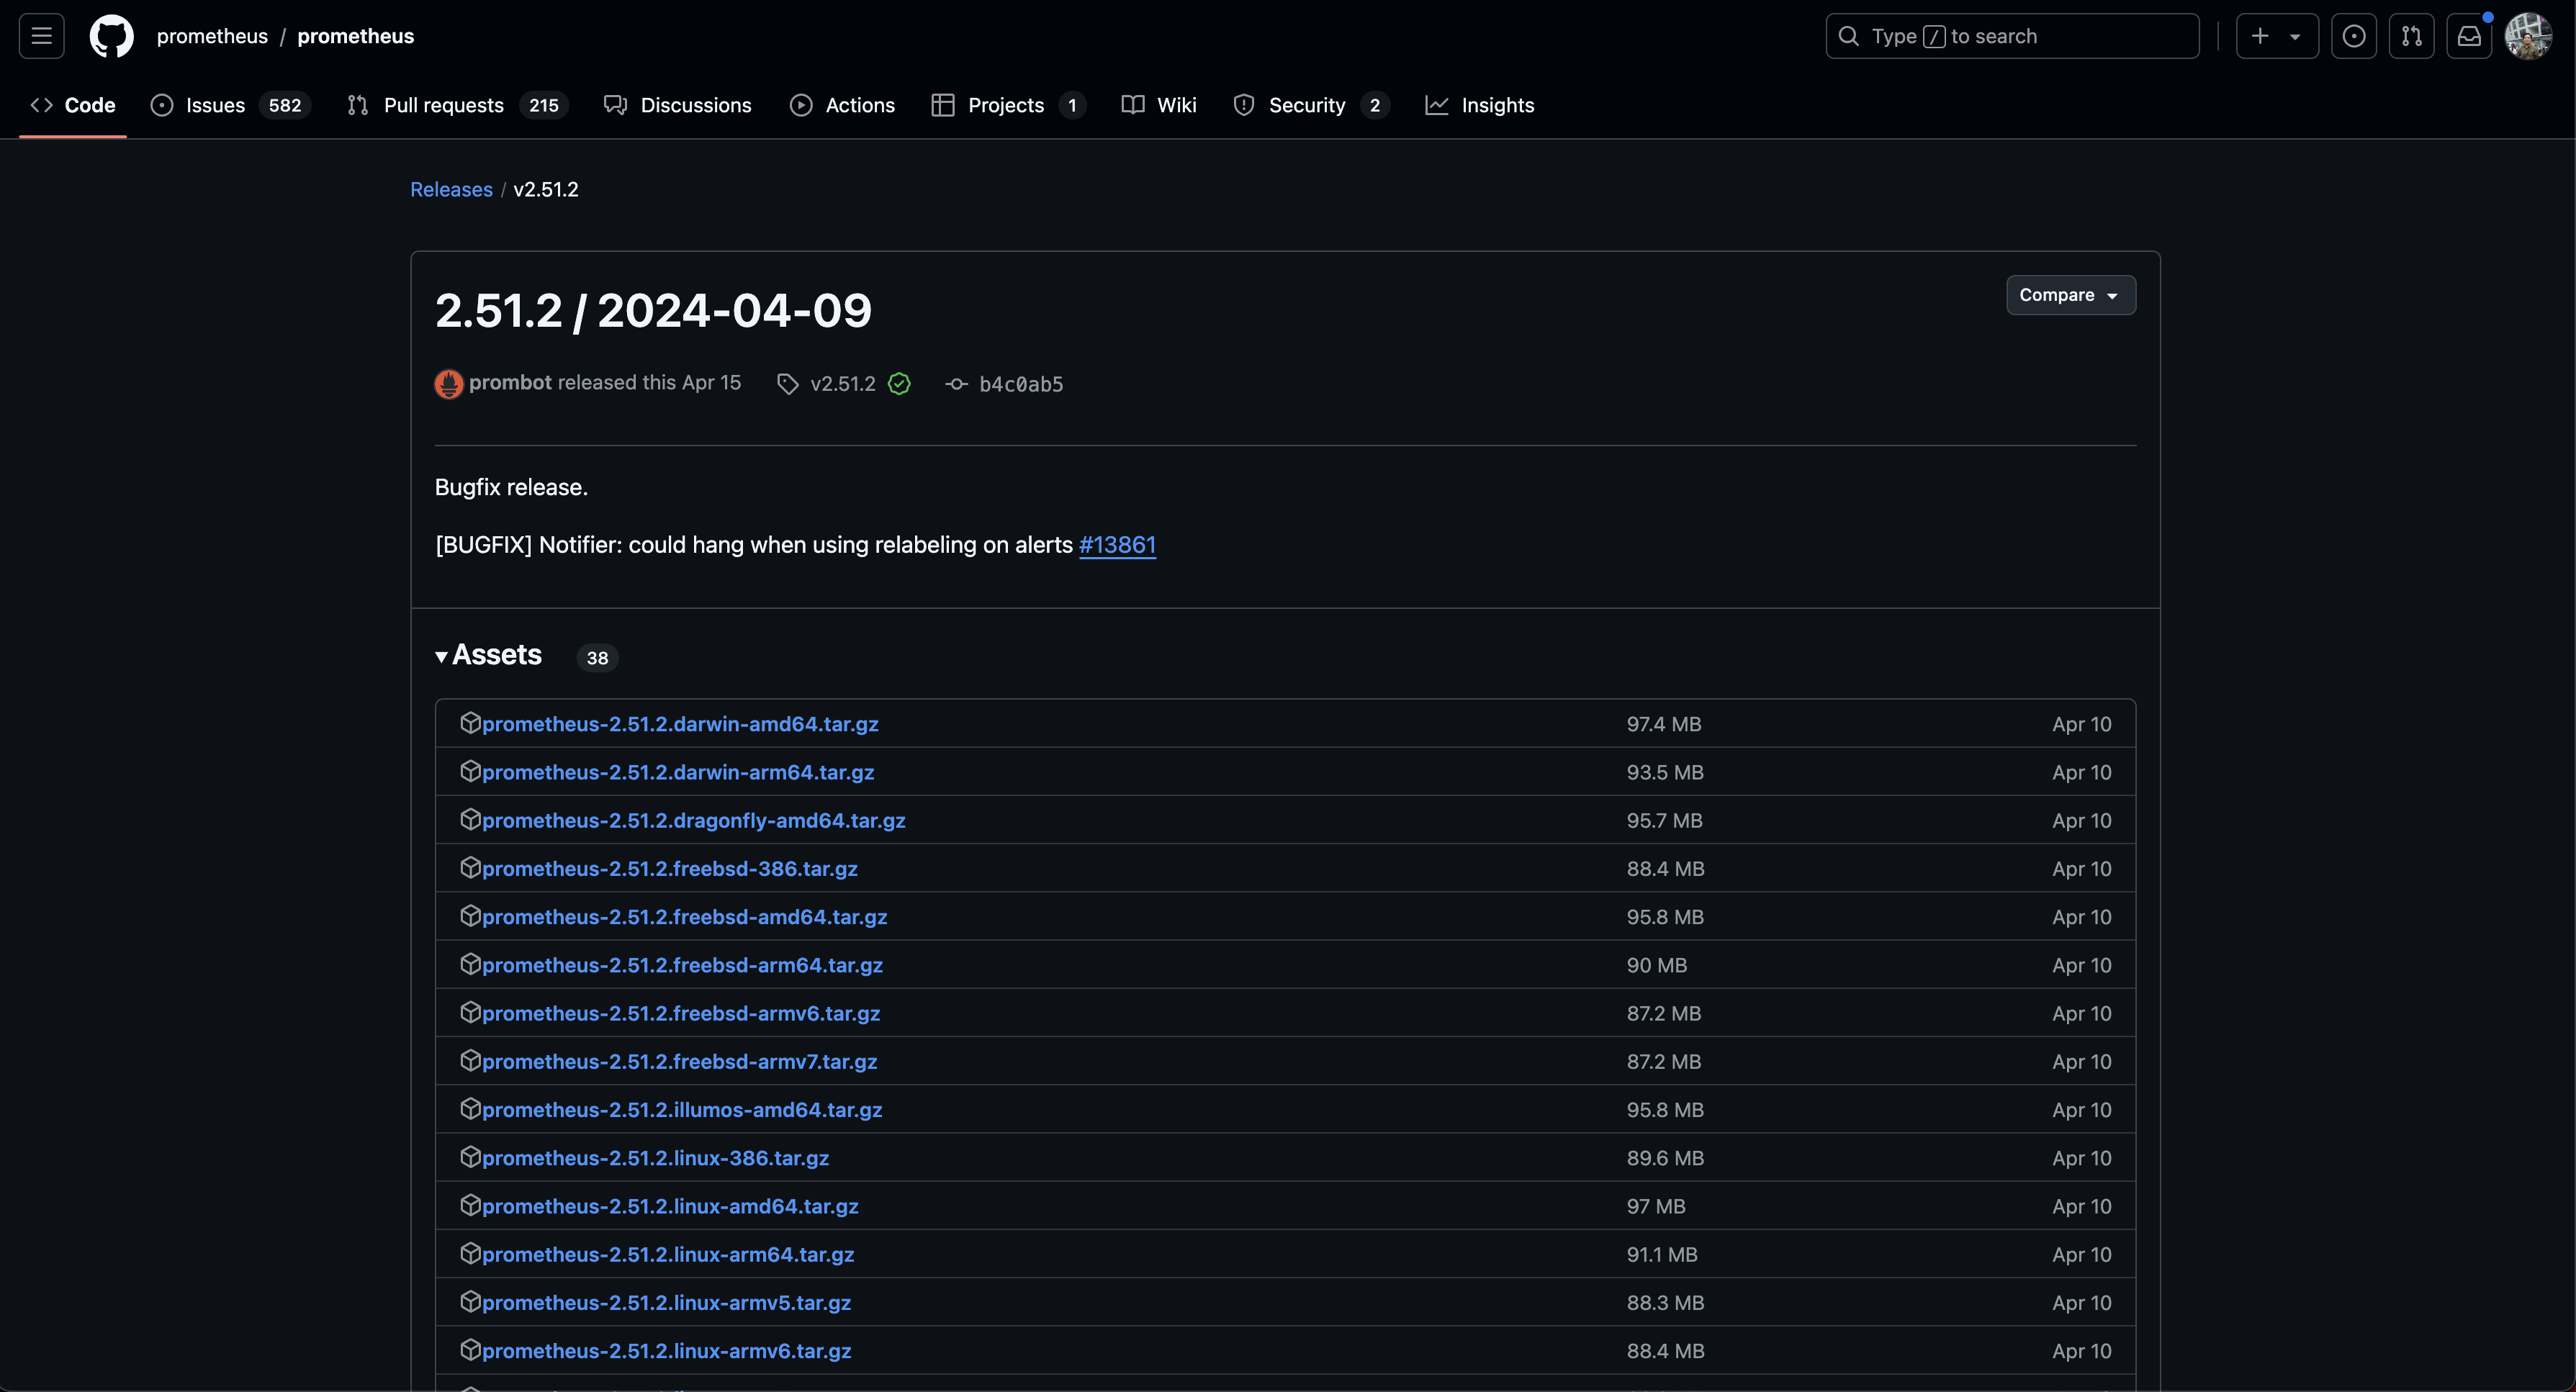The width and height of the screenshot is (2576, 1392).
Task: Open the create new plus button
Action: point(2260,36)
